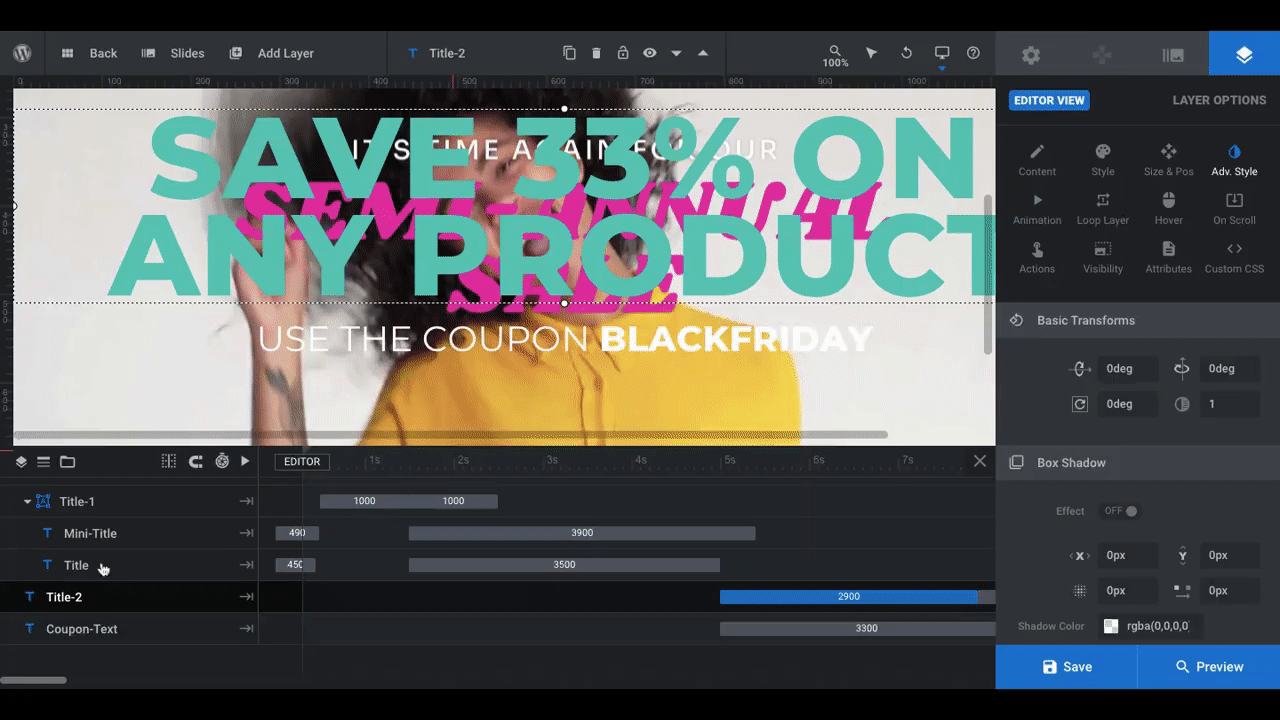
Task: Duplicate the layer with copy icon
Action: pyautogui.click(x=569, y=53)
